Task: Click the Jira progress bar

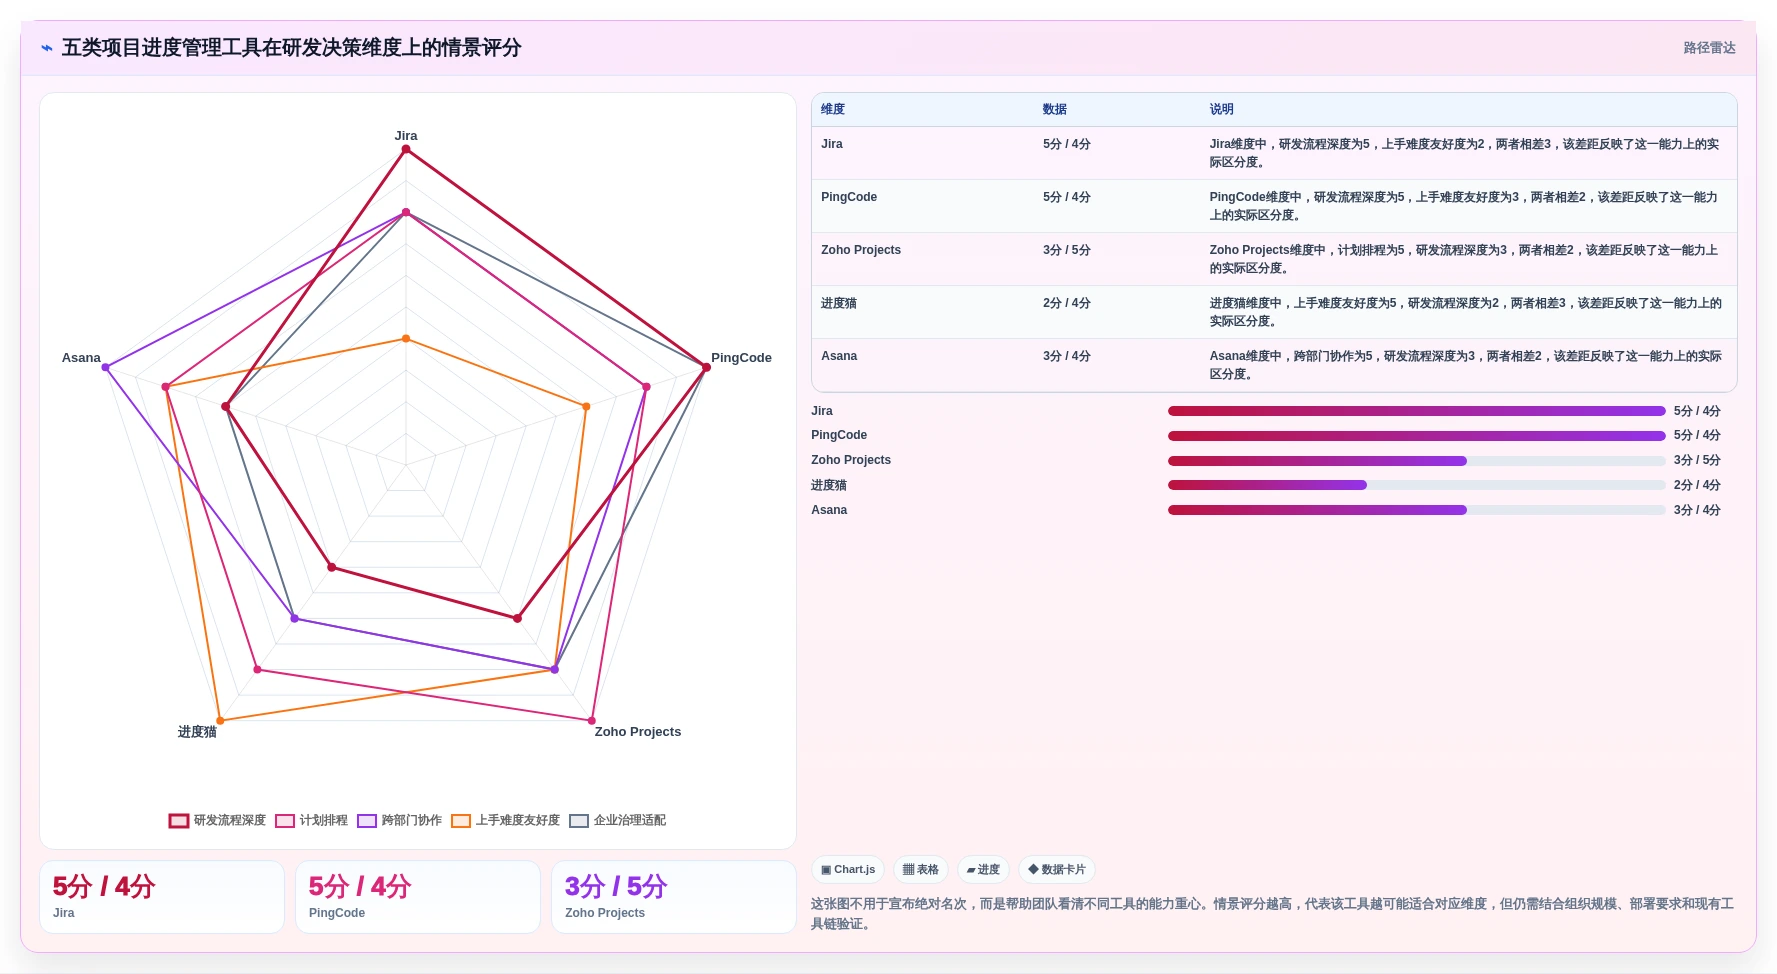Action: [1417, 411]
